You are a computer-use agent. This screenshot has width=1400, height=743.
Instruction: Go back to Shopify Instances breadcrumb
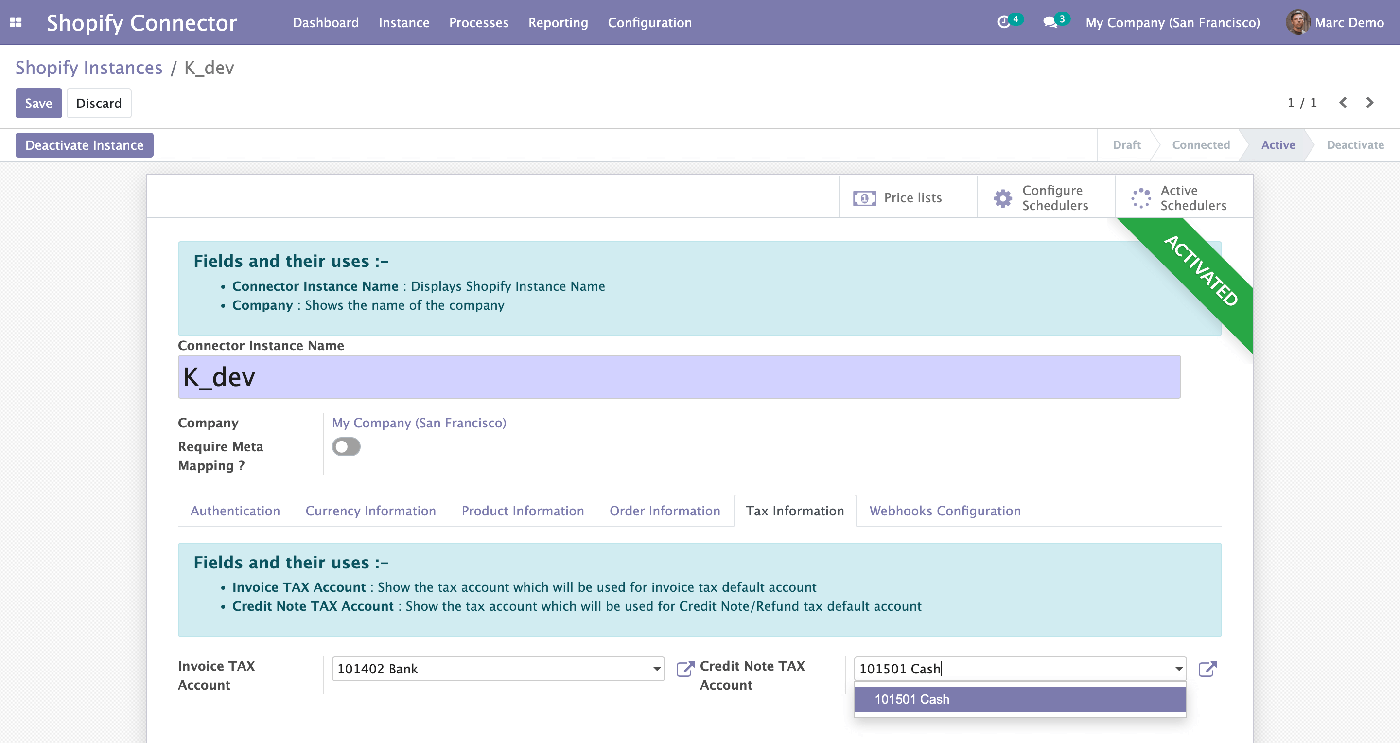coord(89,68)
